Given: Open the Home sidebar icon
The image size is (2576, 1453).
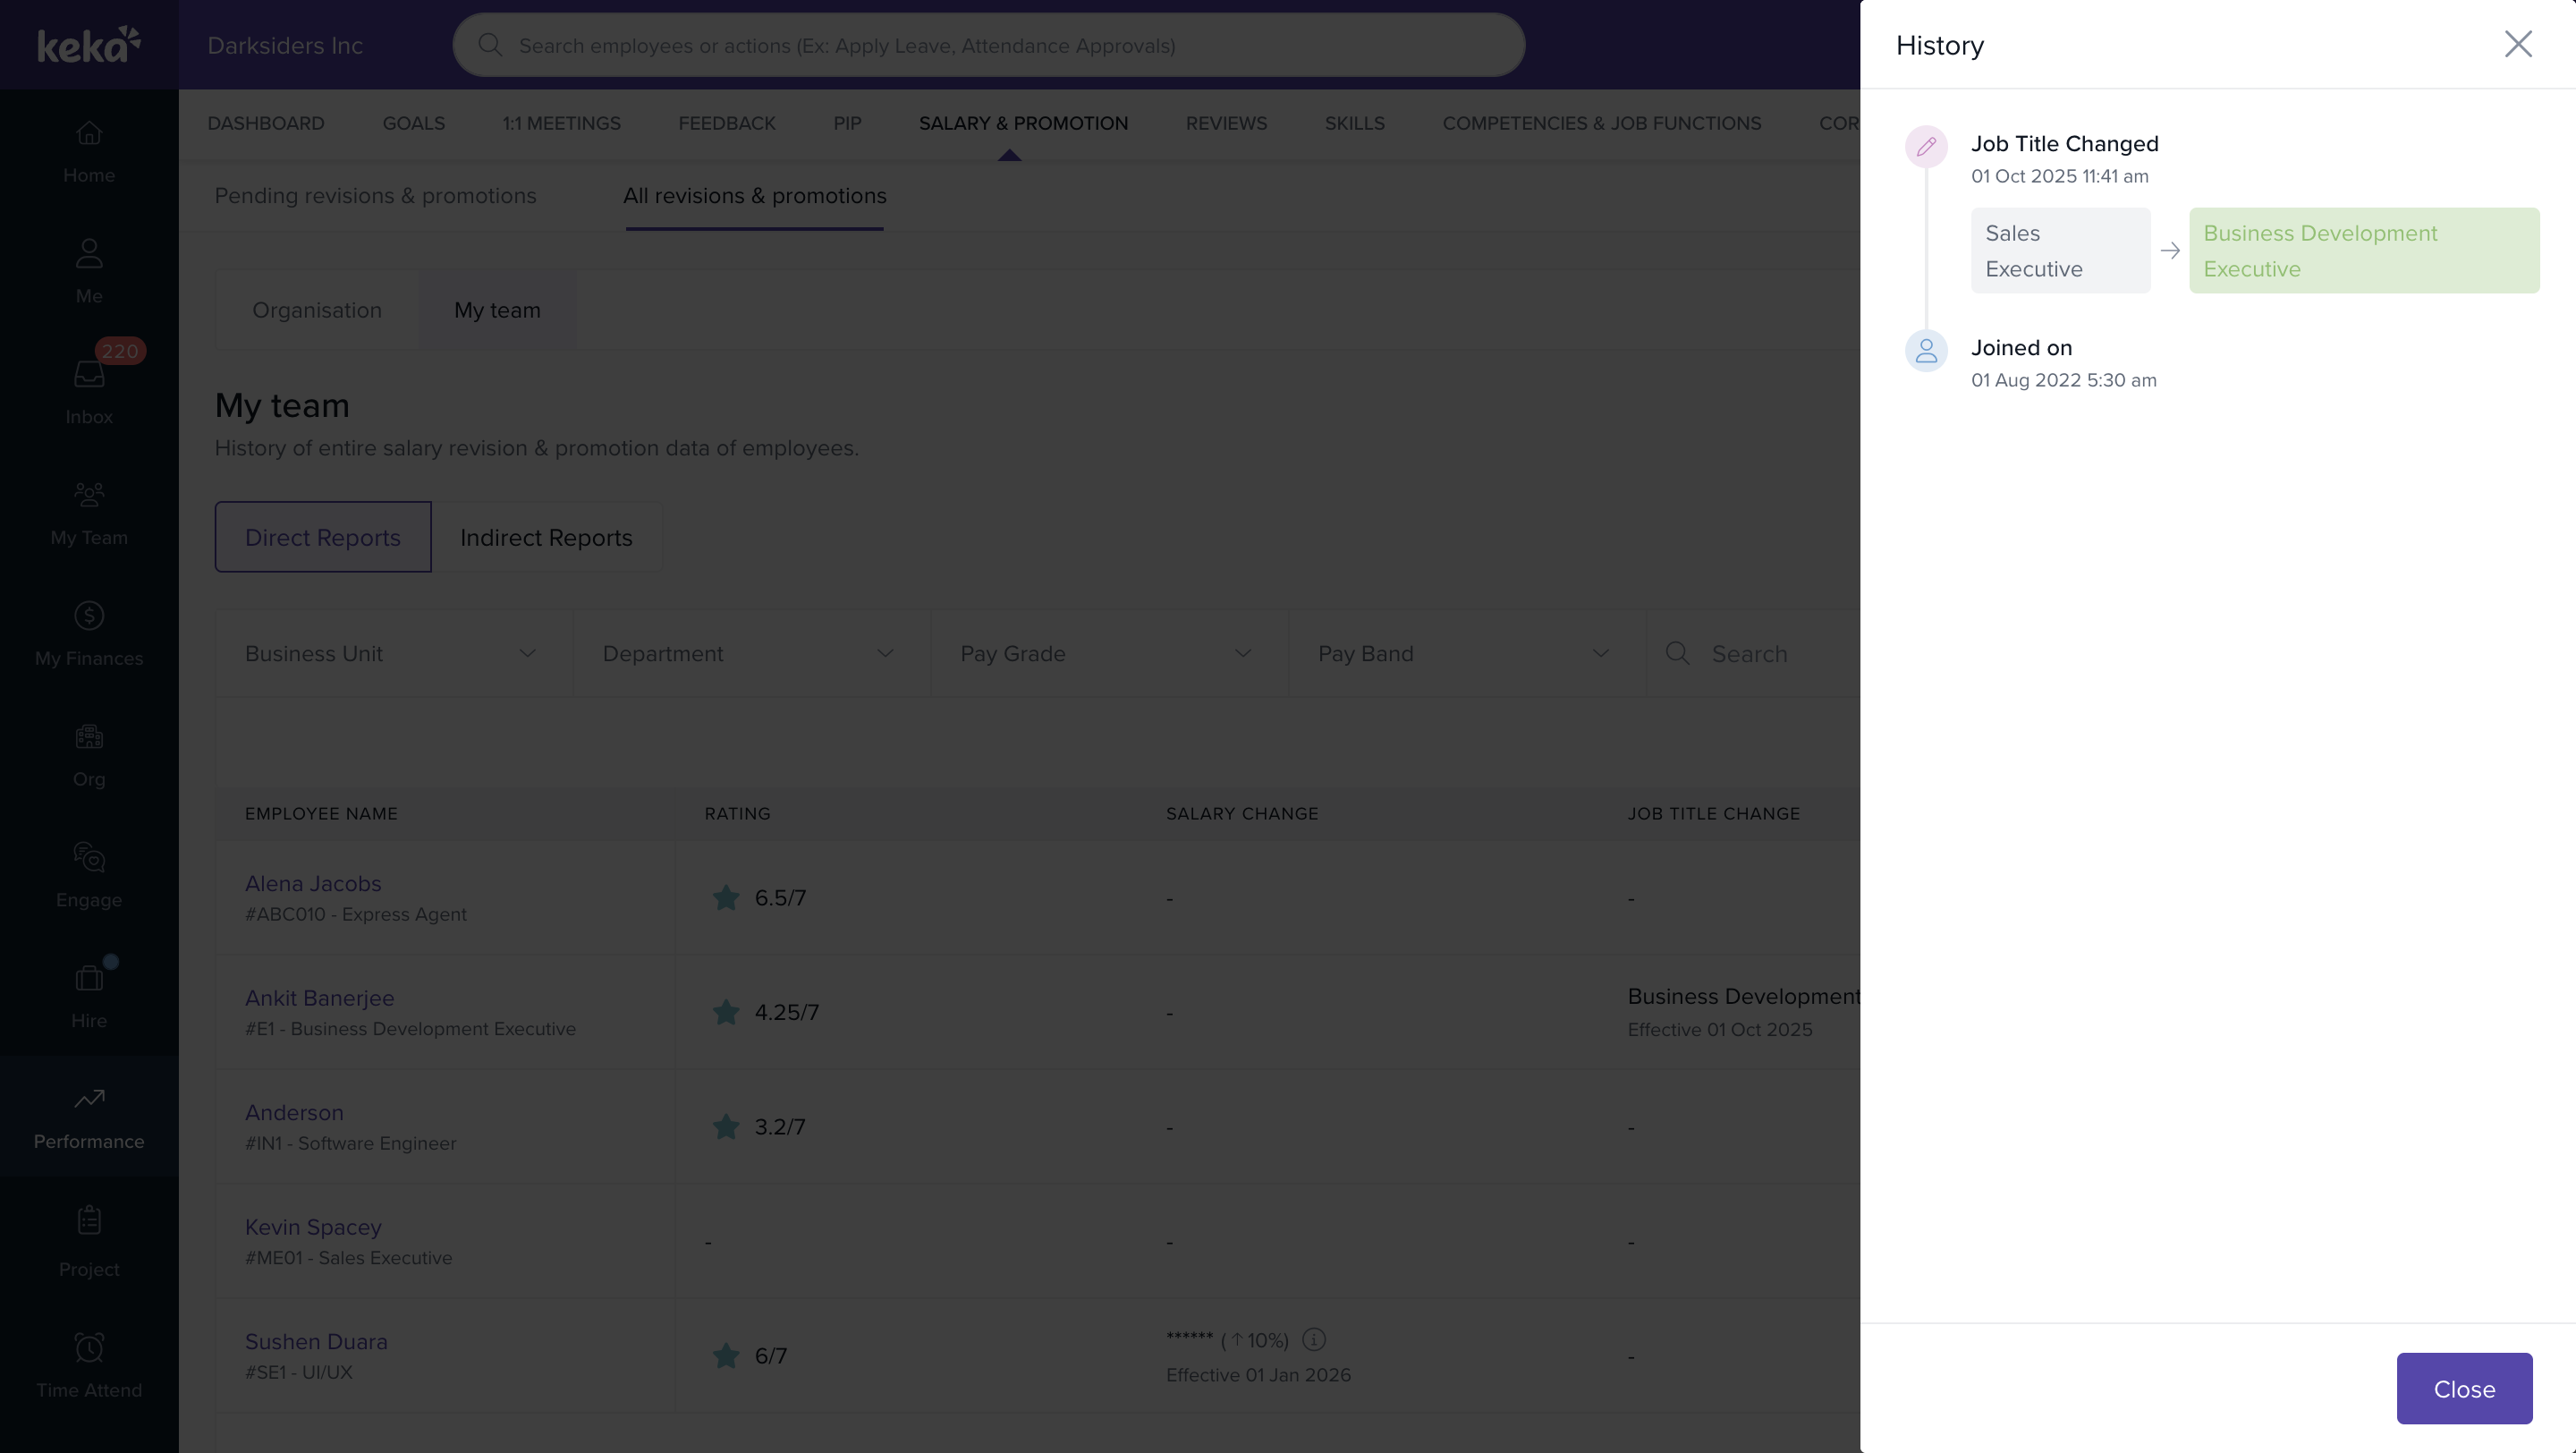Looking at the screenshot, I should (x=89, y=134).
